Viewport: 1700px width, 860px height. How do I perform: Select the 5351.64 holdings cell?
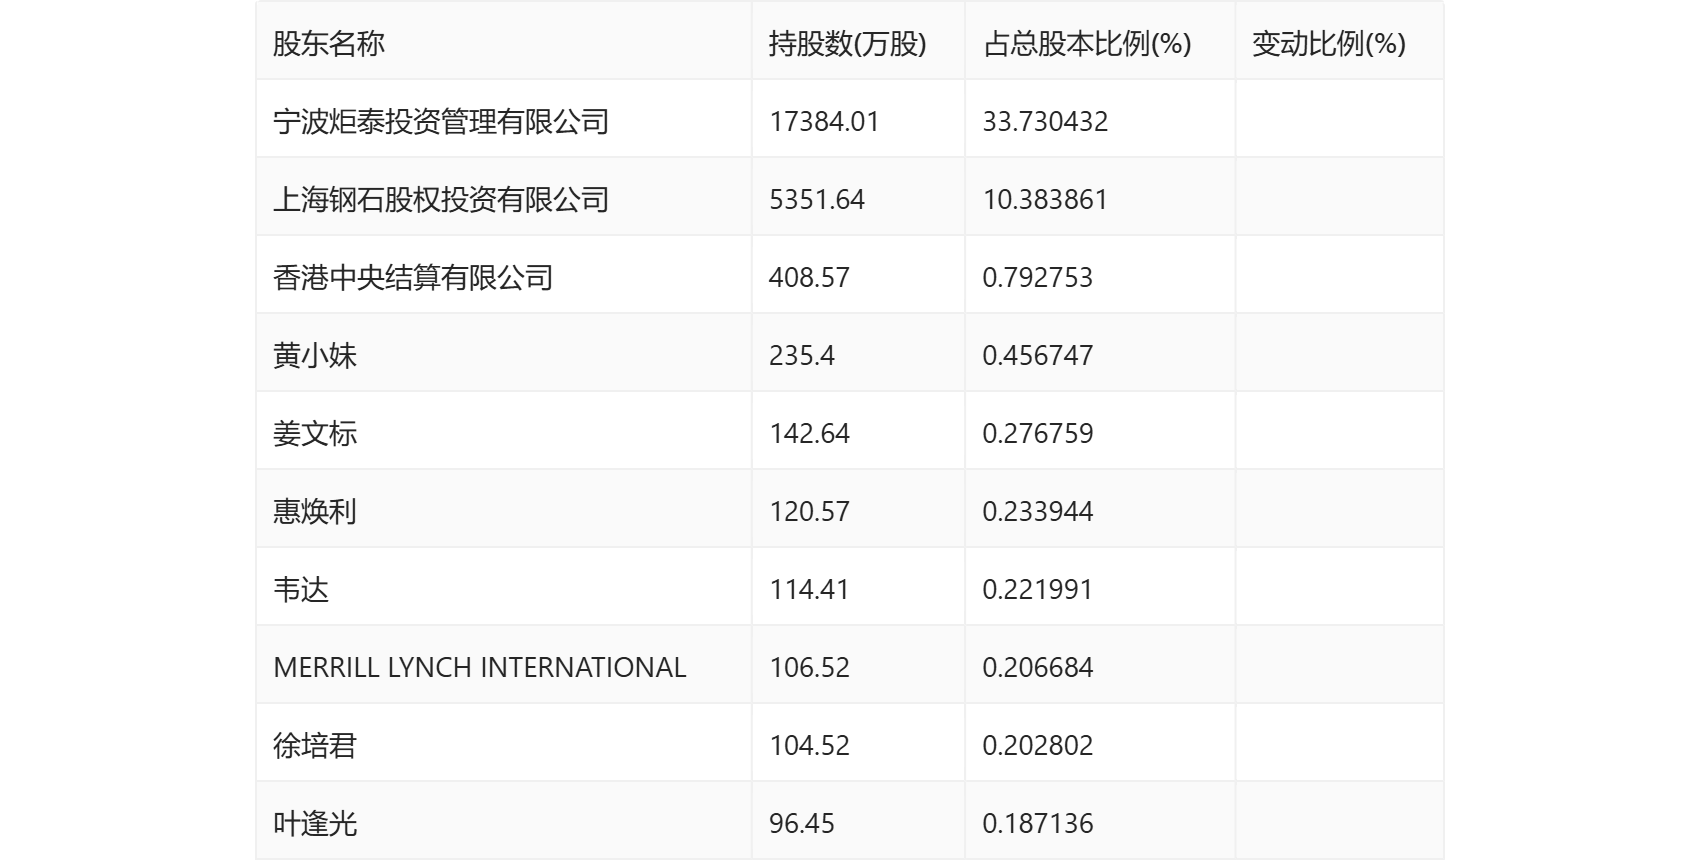tap(817, 200)
